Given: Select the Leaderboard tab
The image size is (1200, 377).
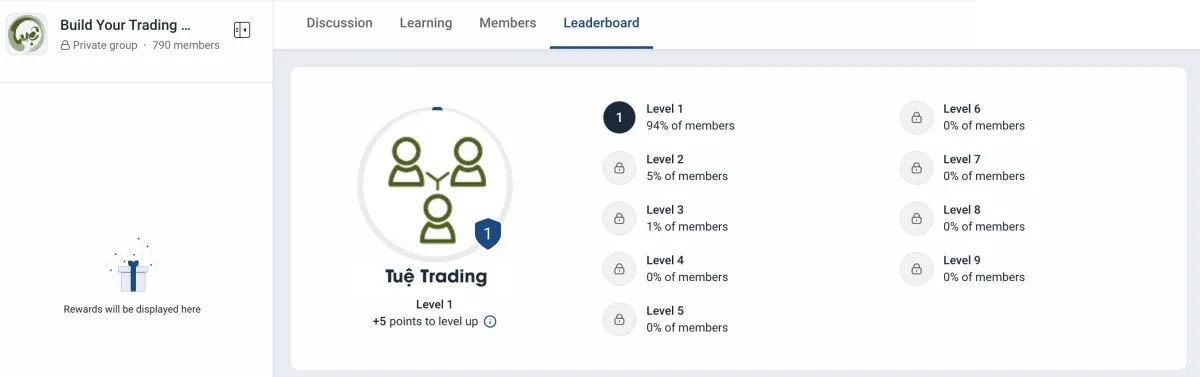Looking at the screenshot, I should [601, 23].
